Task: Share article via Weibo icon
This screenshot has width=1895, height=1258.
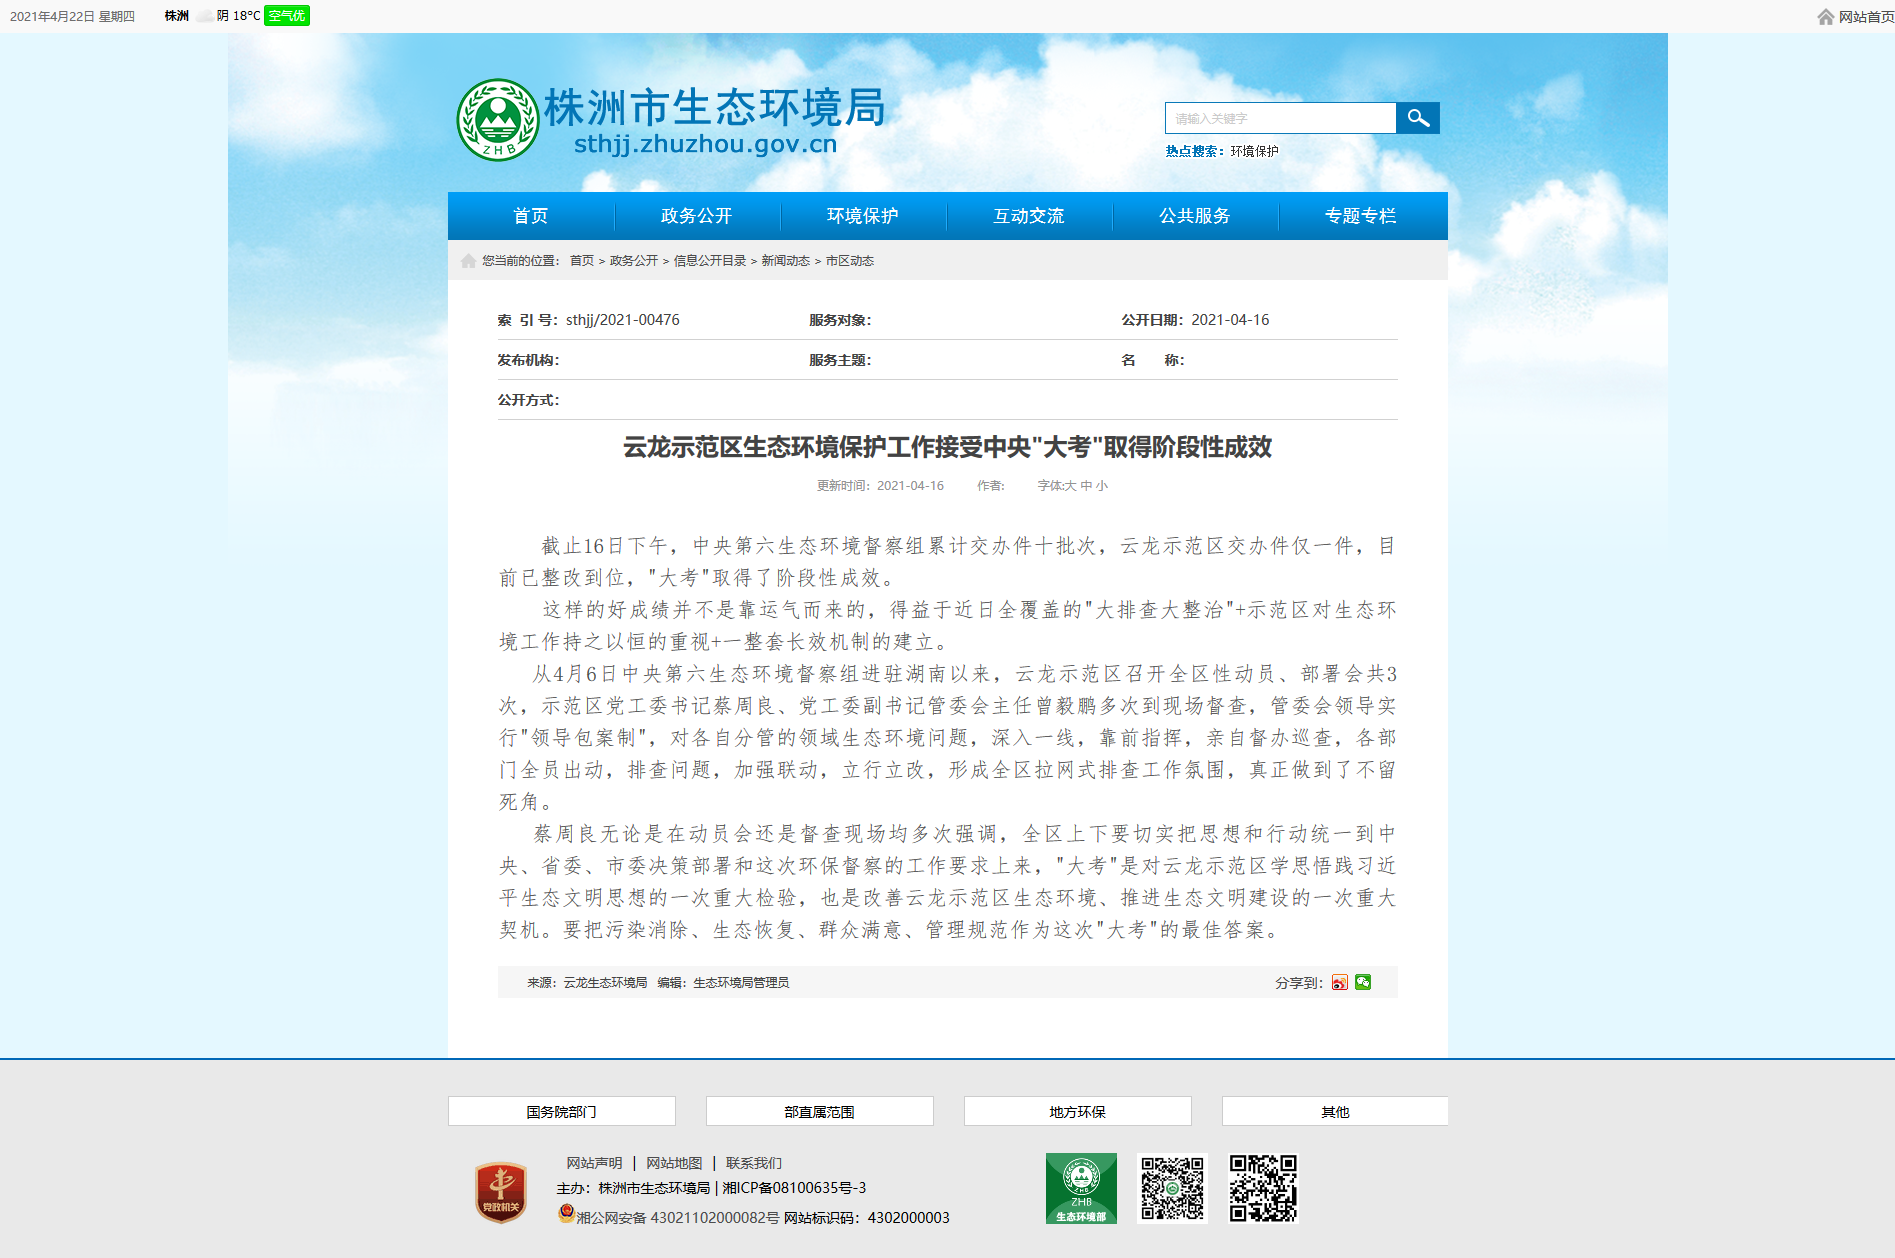Action: 1339,983
